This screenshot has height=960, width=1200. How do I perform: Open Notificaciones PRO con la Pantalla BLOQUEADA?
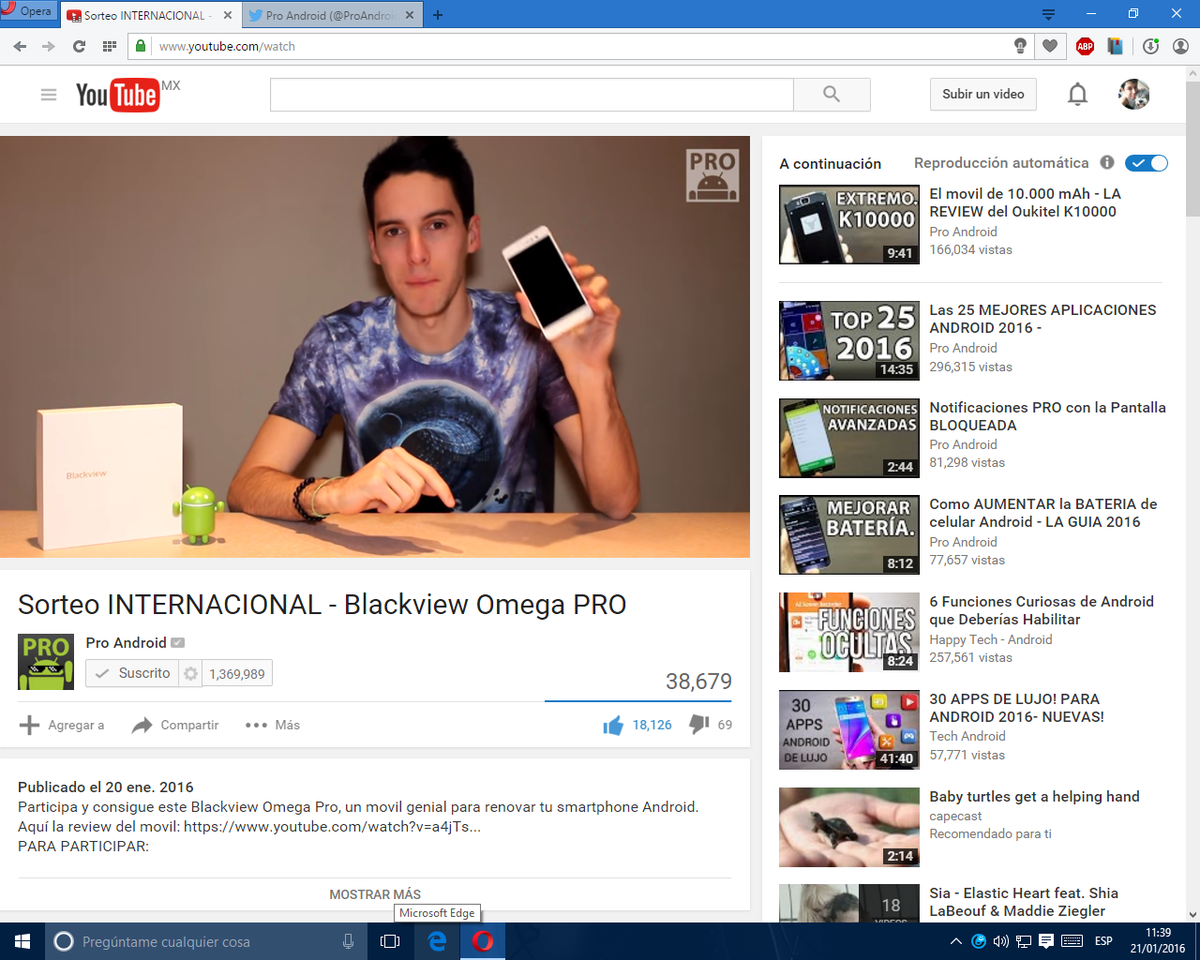(1048, 416)
